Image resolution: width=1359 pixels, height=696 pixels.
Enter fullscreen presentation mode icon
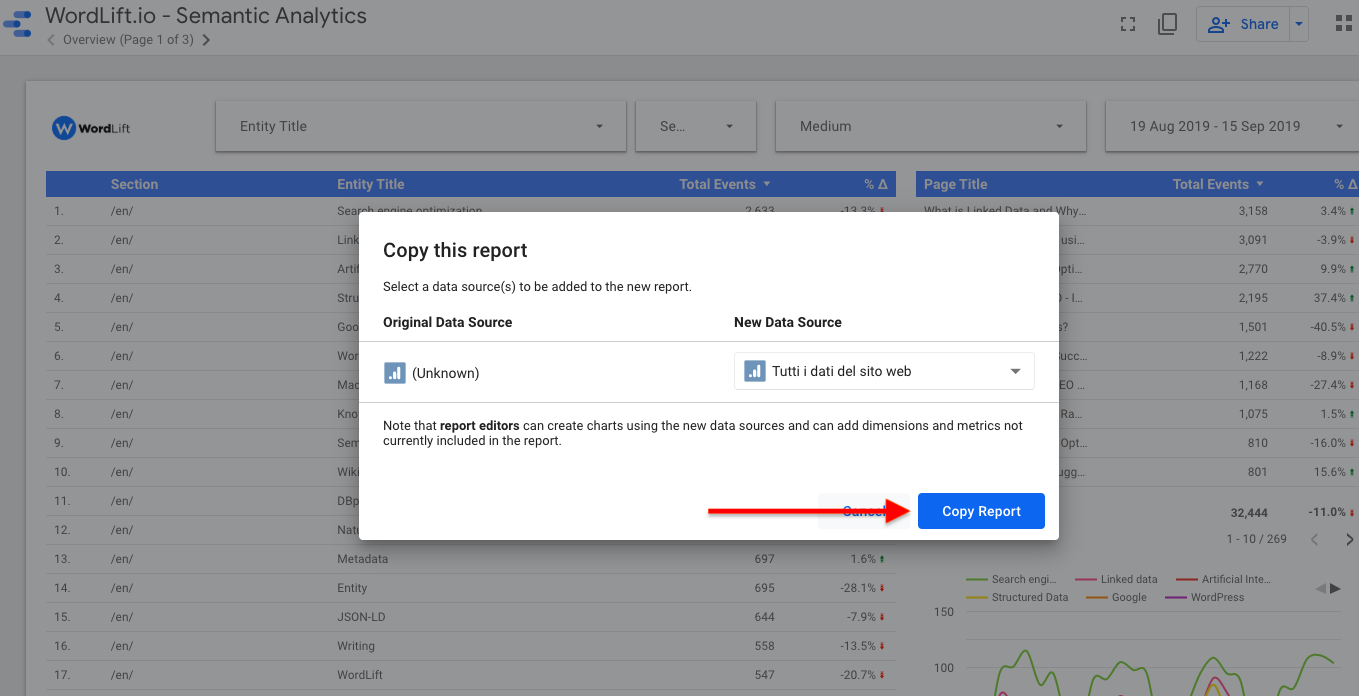coord(1128,24)
